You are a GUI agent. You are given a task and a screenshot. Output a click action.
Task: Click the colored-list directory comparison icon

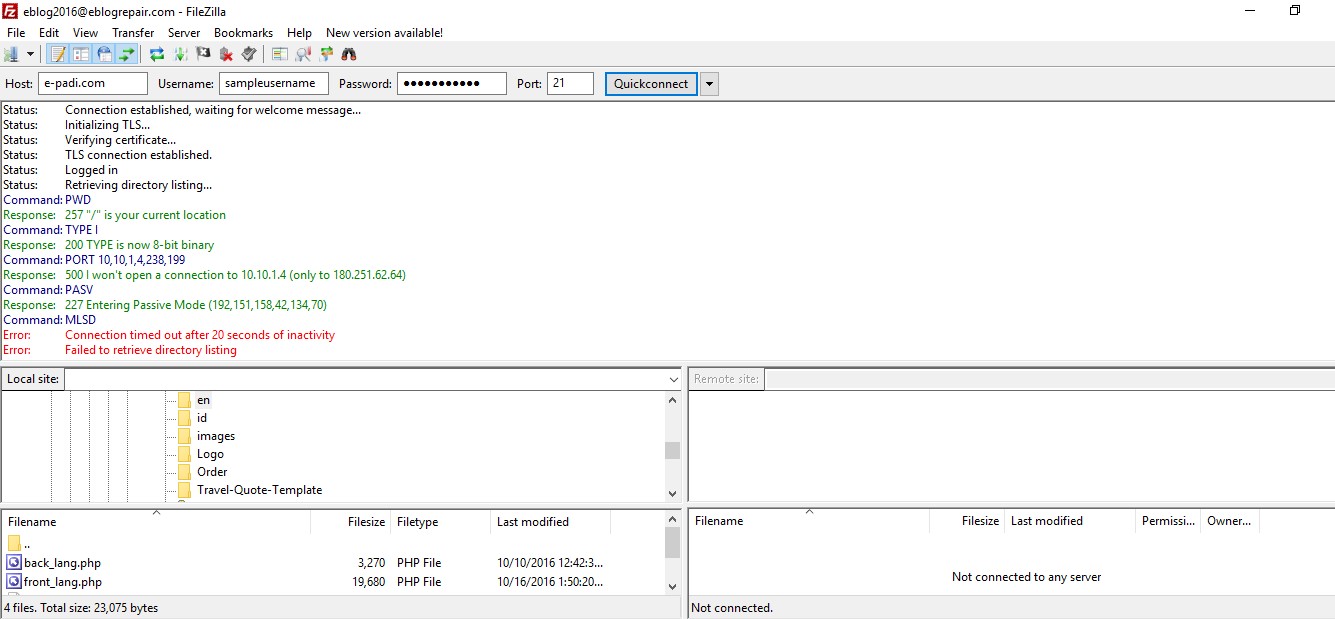point(279,54)
